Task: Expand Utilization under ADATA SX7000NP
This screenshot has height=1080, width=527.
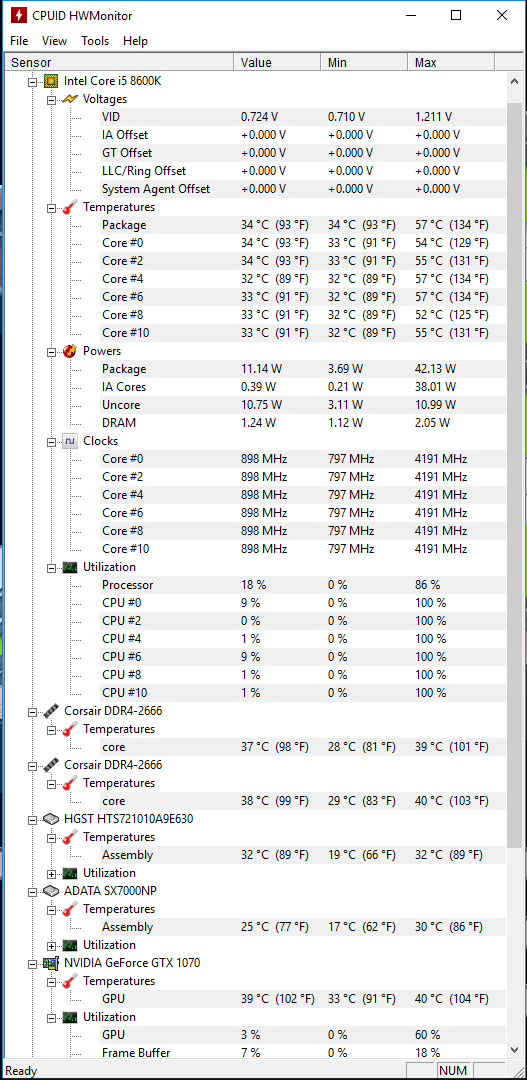Action: coord(51,945)
